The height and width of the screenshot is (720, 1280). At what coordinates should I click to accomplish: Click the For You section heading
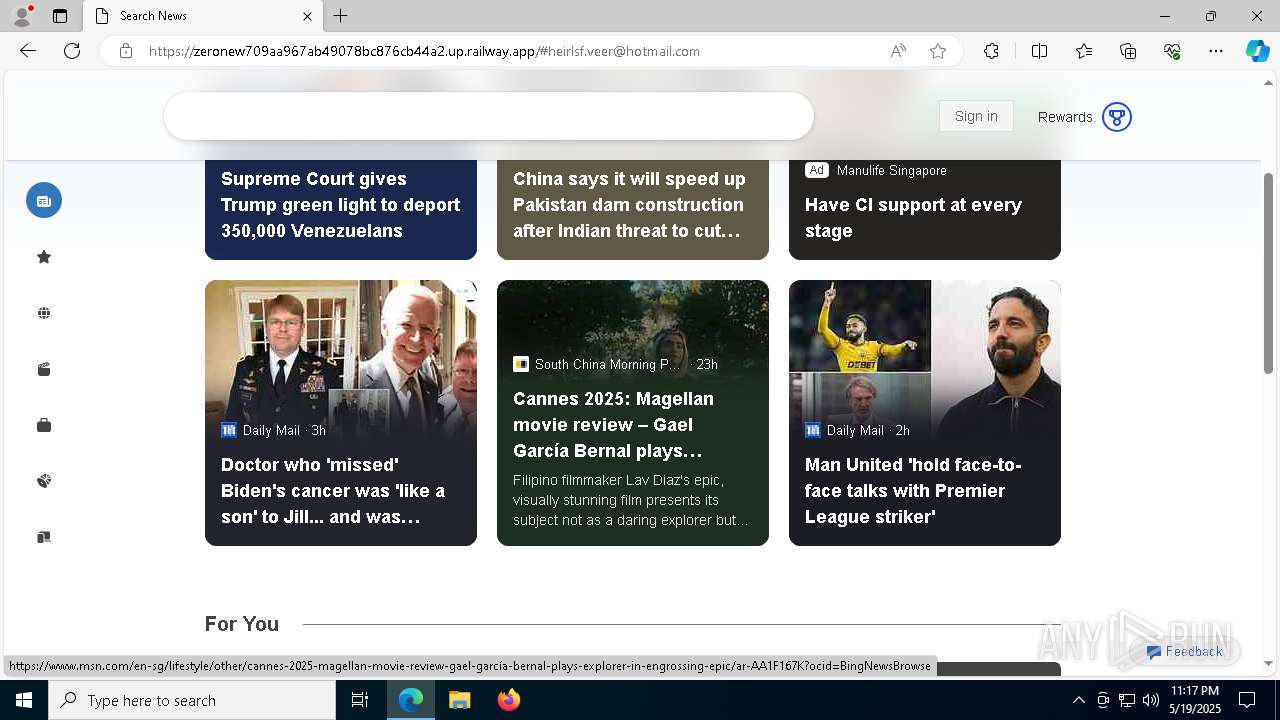(x=242, y=624)
